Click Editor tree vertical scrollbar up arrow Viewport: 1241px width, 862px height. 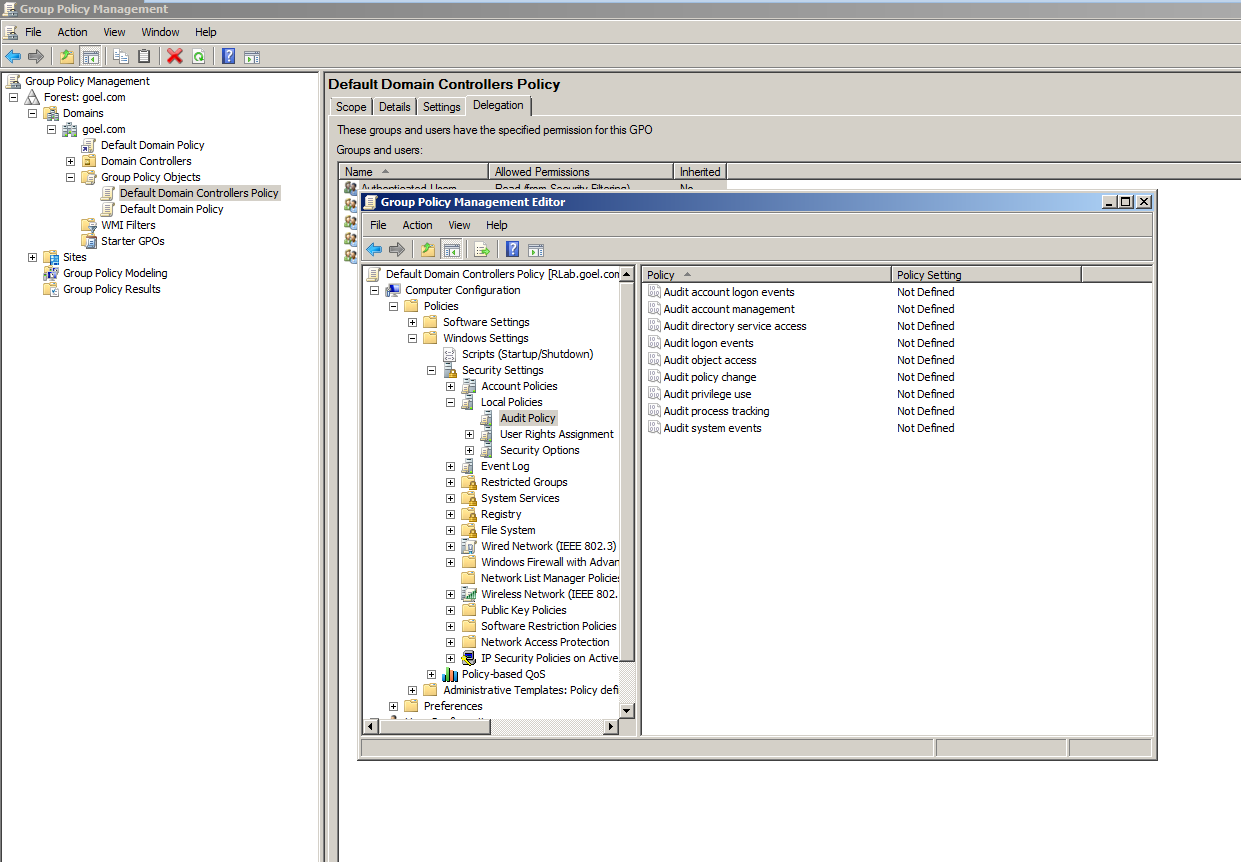(x=627, y=274)
